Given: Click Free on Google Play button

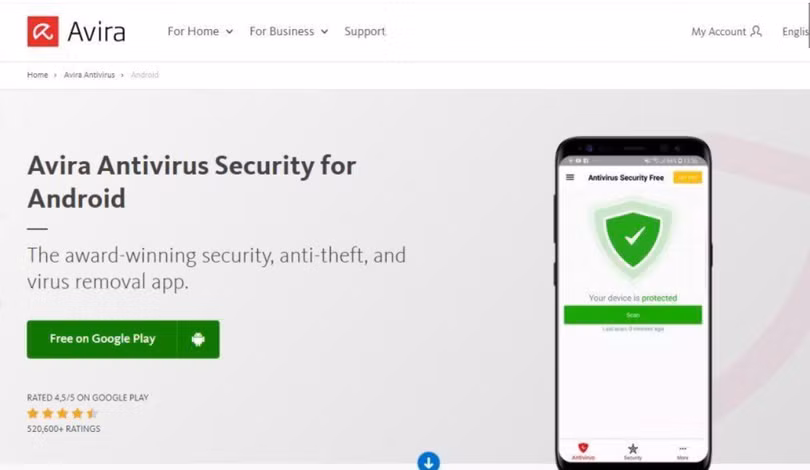Looking at the screenshot, I should [x=123, y=339].
